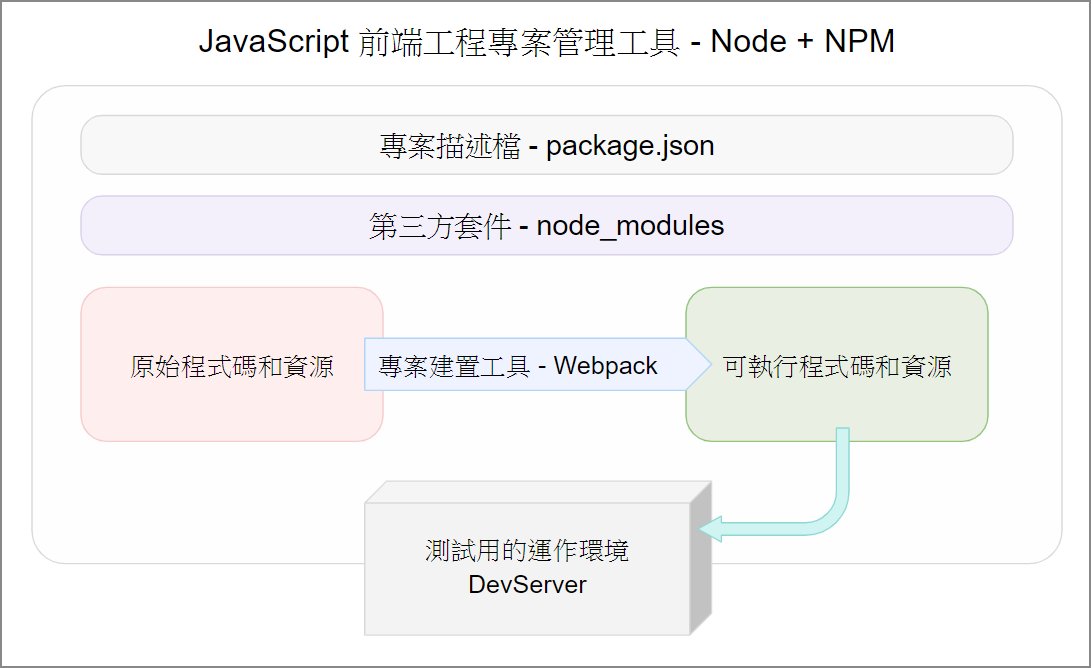Select the 'node_modules' text
The width and height of the screenshot is (1091, 668).
coord(630,226)
